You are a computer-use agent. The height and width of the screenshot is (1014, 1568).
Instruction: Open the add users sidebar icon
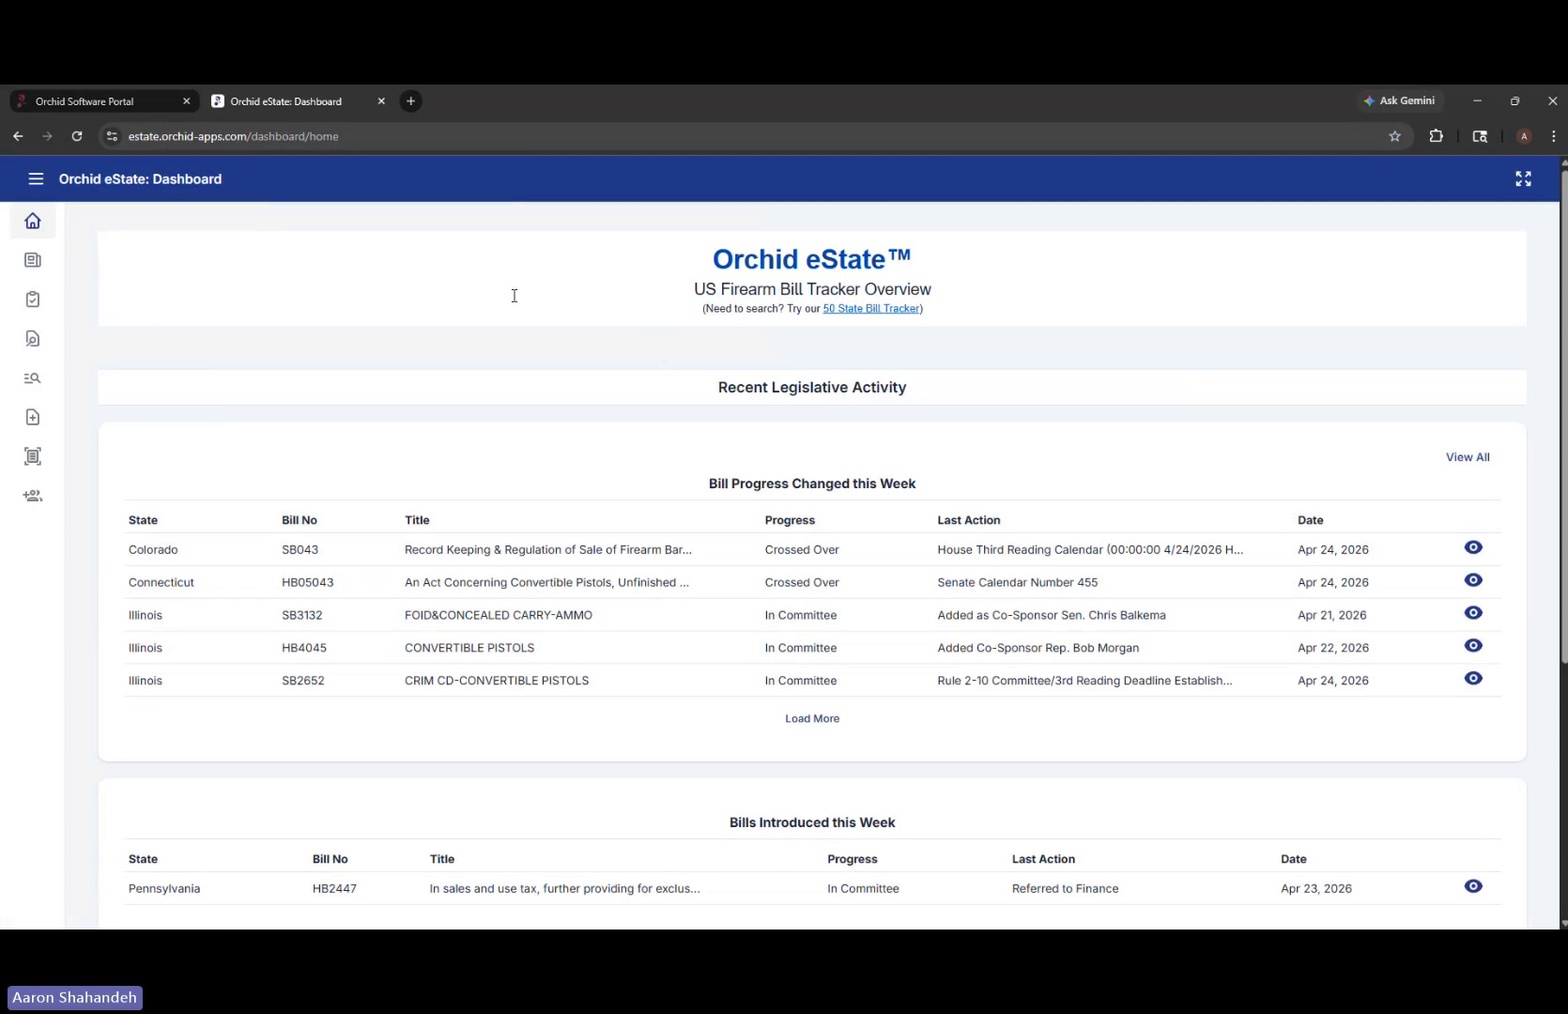point(33,496)
